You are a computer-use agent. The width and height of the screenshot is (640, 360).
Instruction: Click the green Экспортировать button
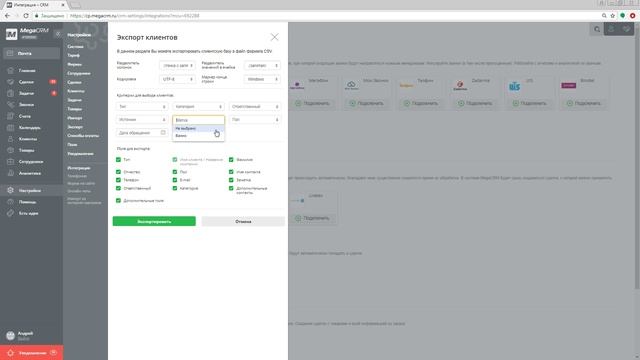point(154,221)
